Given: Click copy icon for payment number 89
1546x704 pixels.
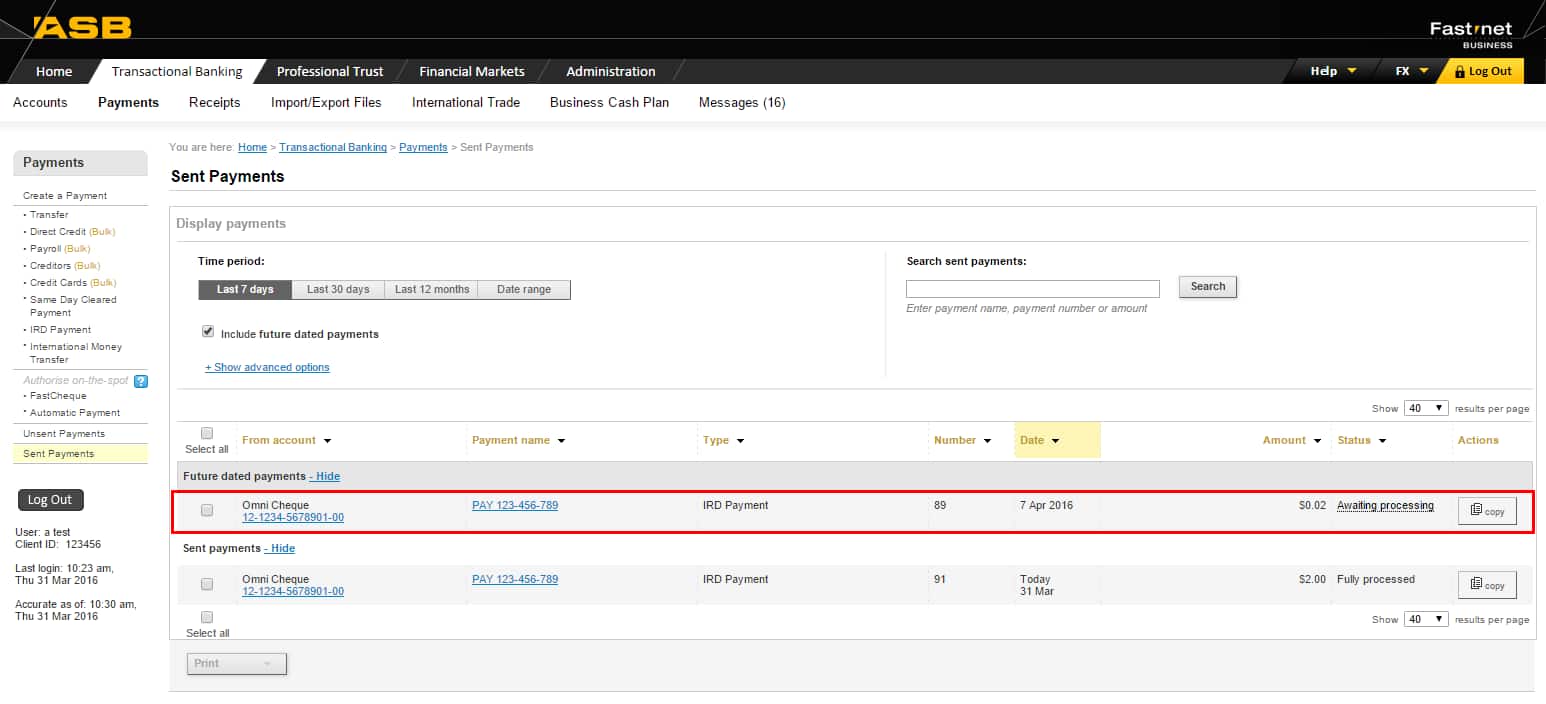Looking at the screenshot, I should [x=1486, y=511].
